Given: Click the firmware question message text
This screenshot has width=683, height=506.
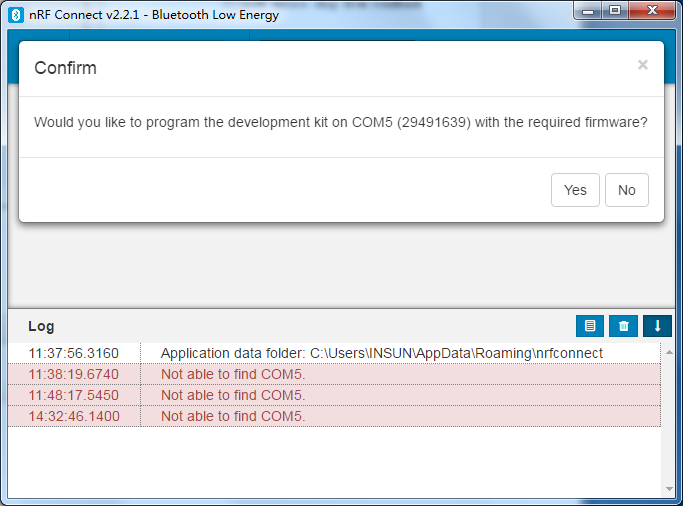Looking at the screenshot, I should [x=341, y=122].
